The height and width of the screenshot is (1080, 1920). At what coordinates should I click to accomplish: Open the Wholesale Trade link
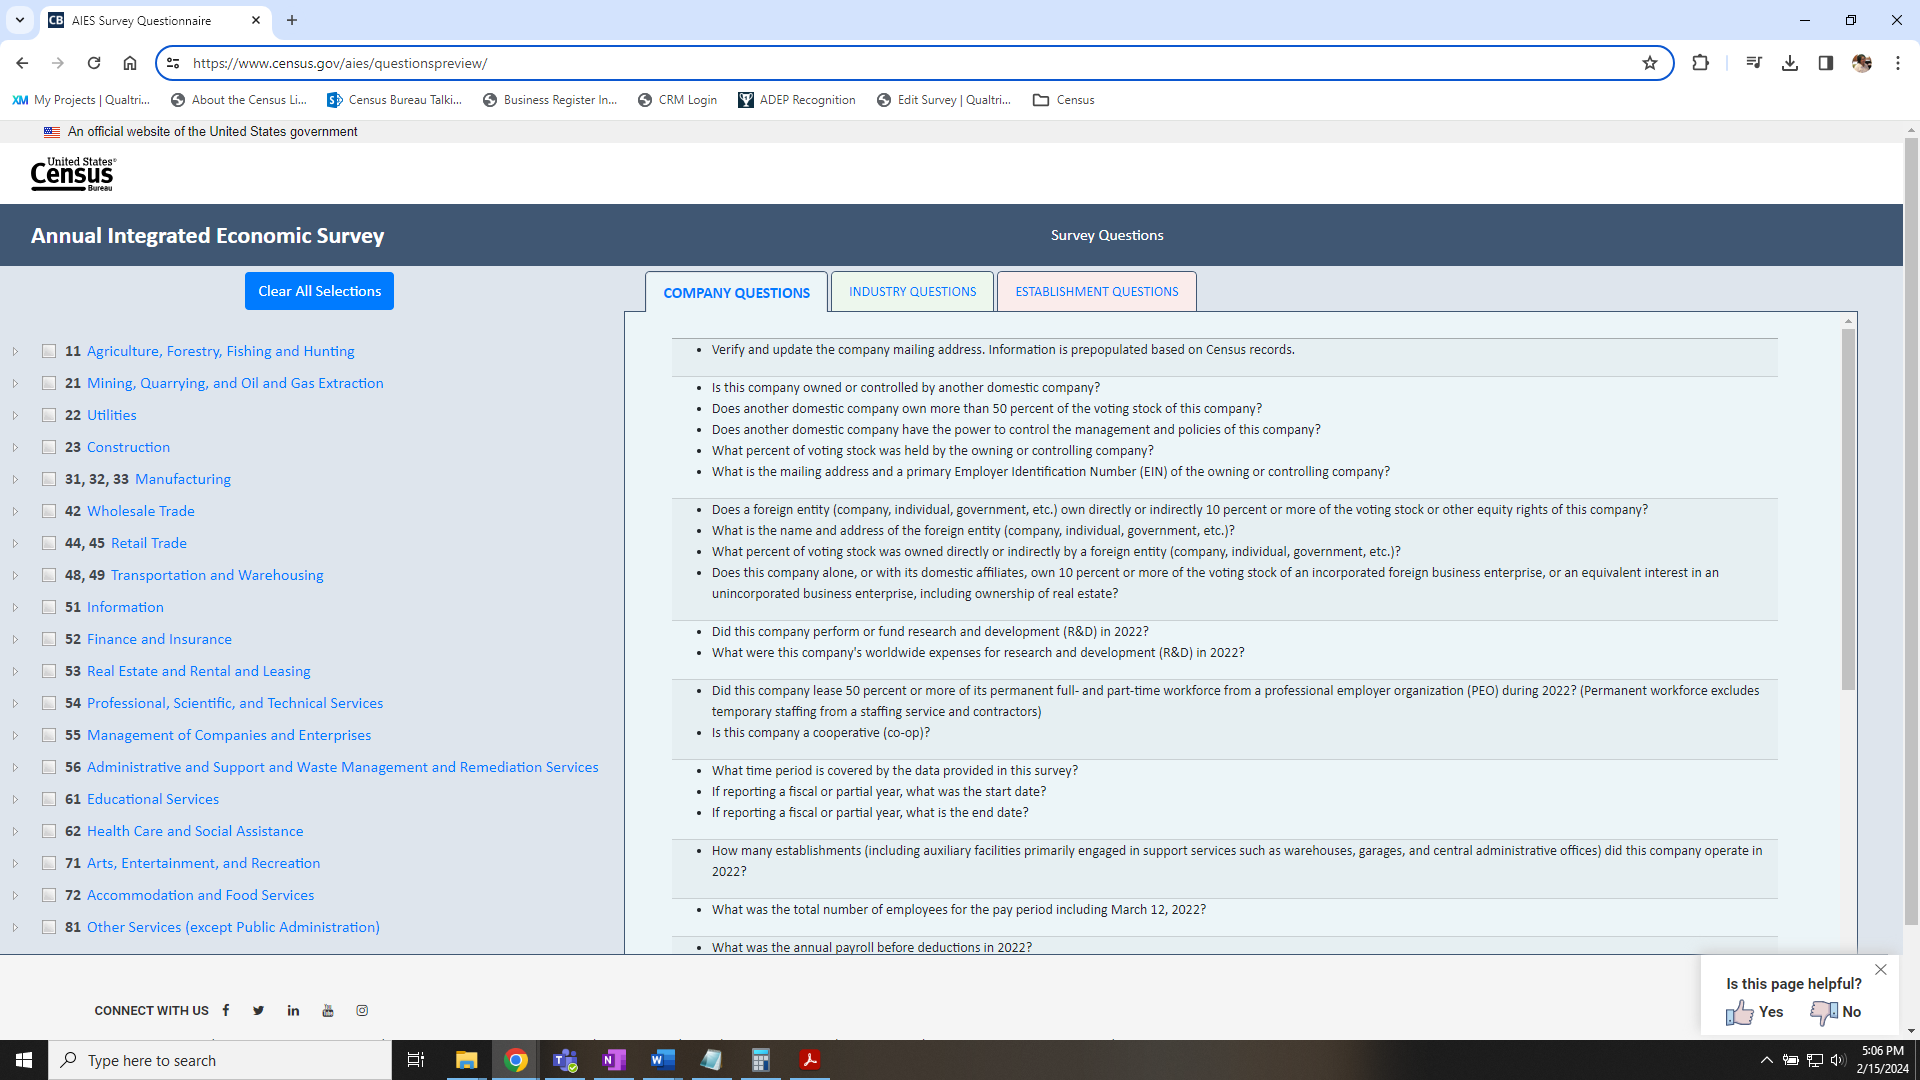tap(141, 511)
